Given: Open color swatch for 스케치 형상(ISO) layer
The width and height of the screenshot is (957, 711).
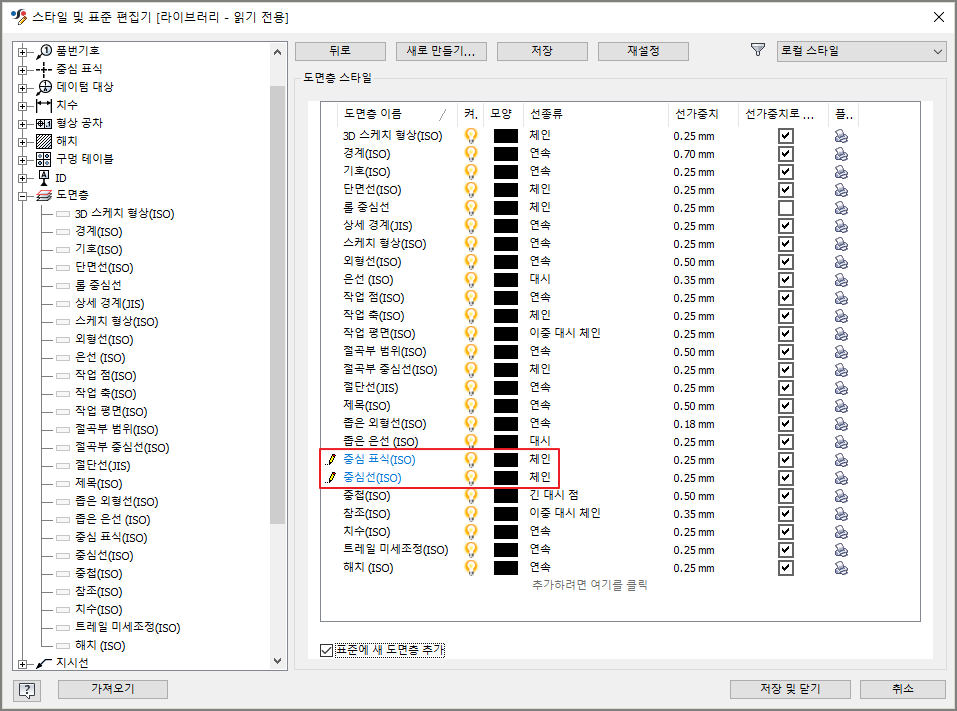Looking at the screenshot, I should [506, 244].
